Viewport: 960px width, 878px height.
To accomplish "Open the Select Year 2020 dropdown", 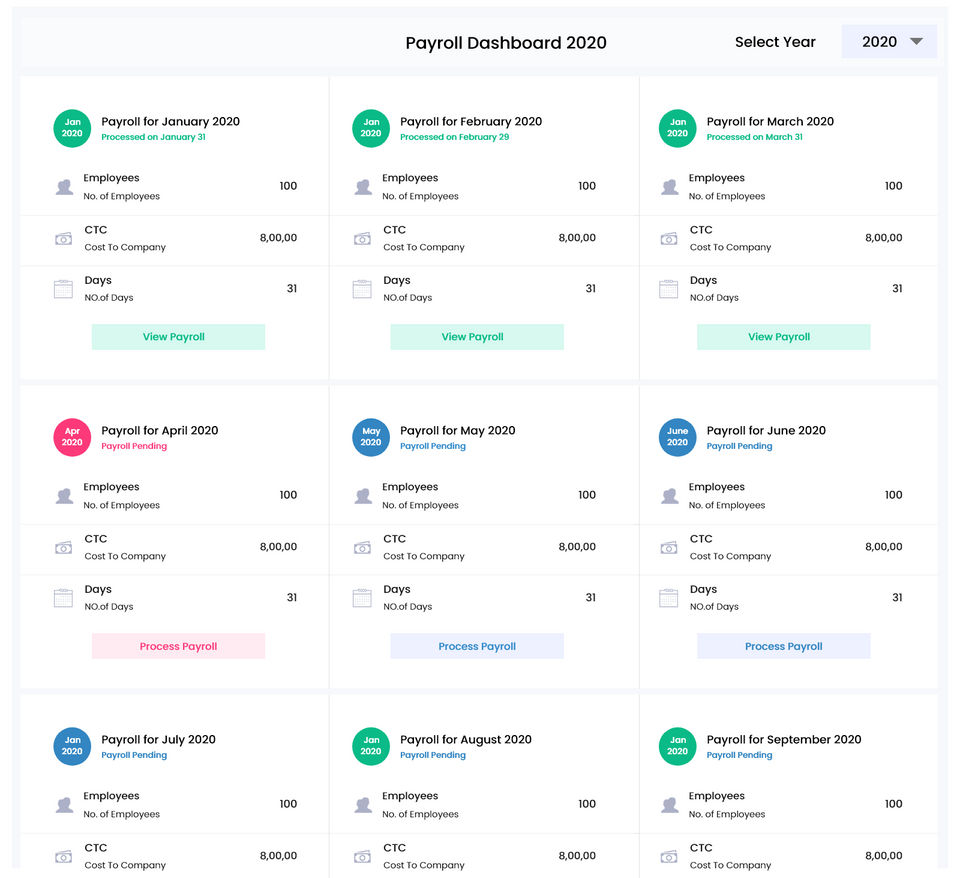I will (x=889, y=42).
